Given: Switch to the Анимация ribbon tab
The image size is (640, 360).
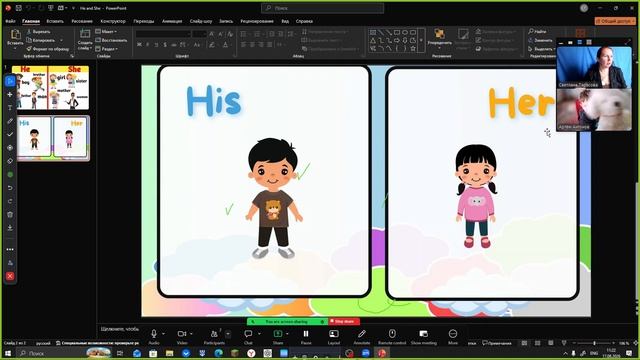Looking at the screenshot, I should 172,21.
